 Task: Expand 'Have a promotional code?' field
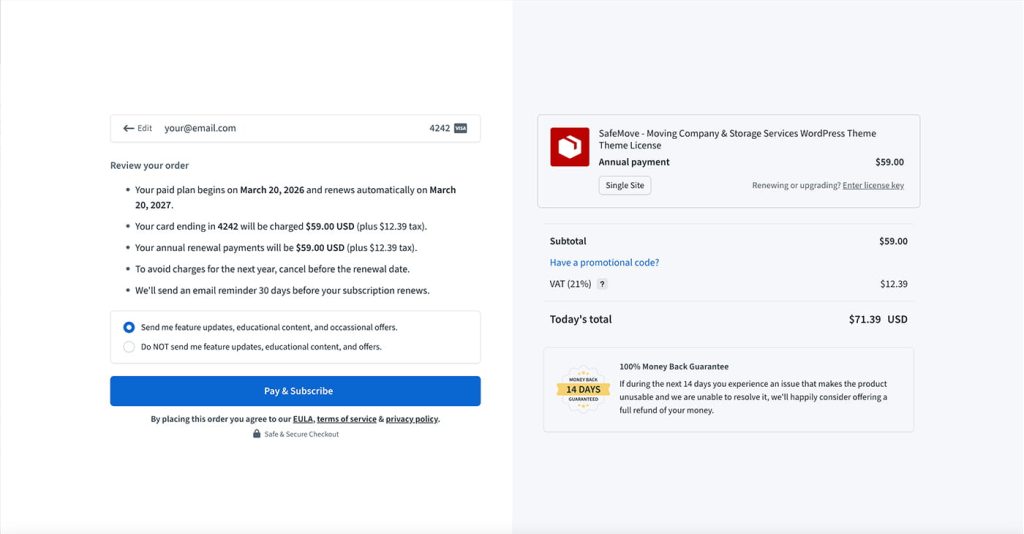(604, 263)
